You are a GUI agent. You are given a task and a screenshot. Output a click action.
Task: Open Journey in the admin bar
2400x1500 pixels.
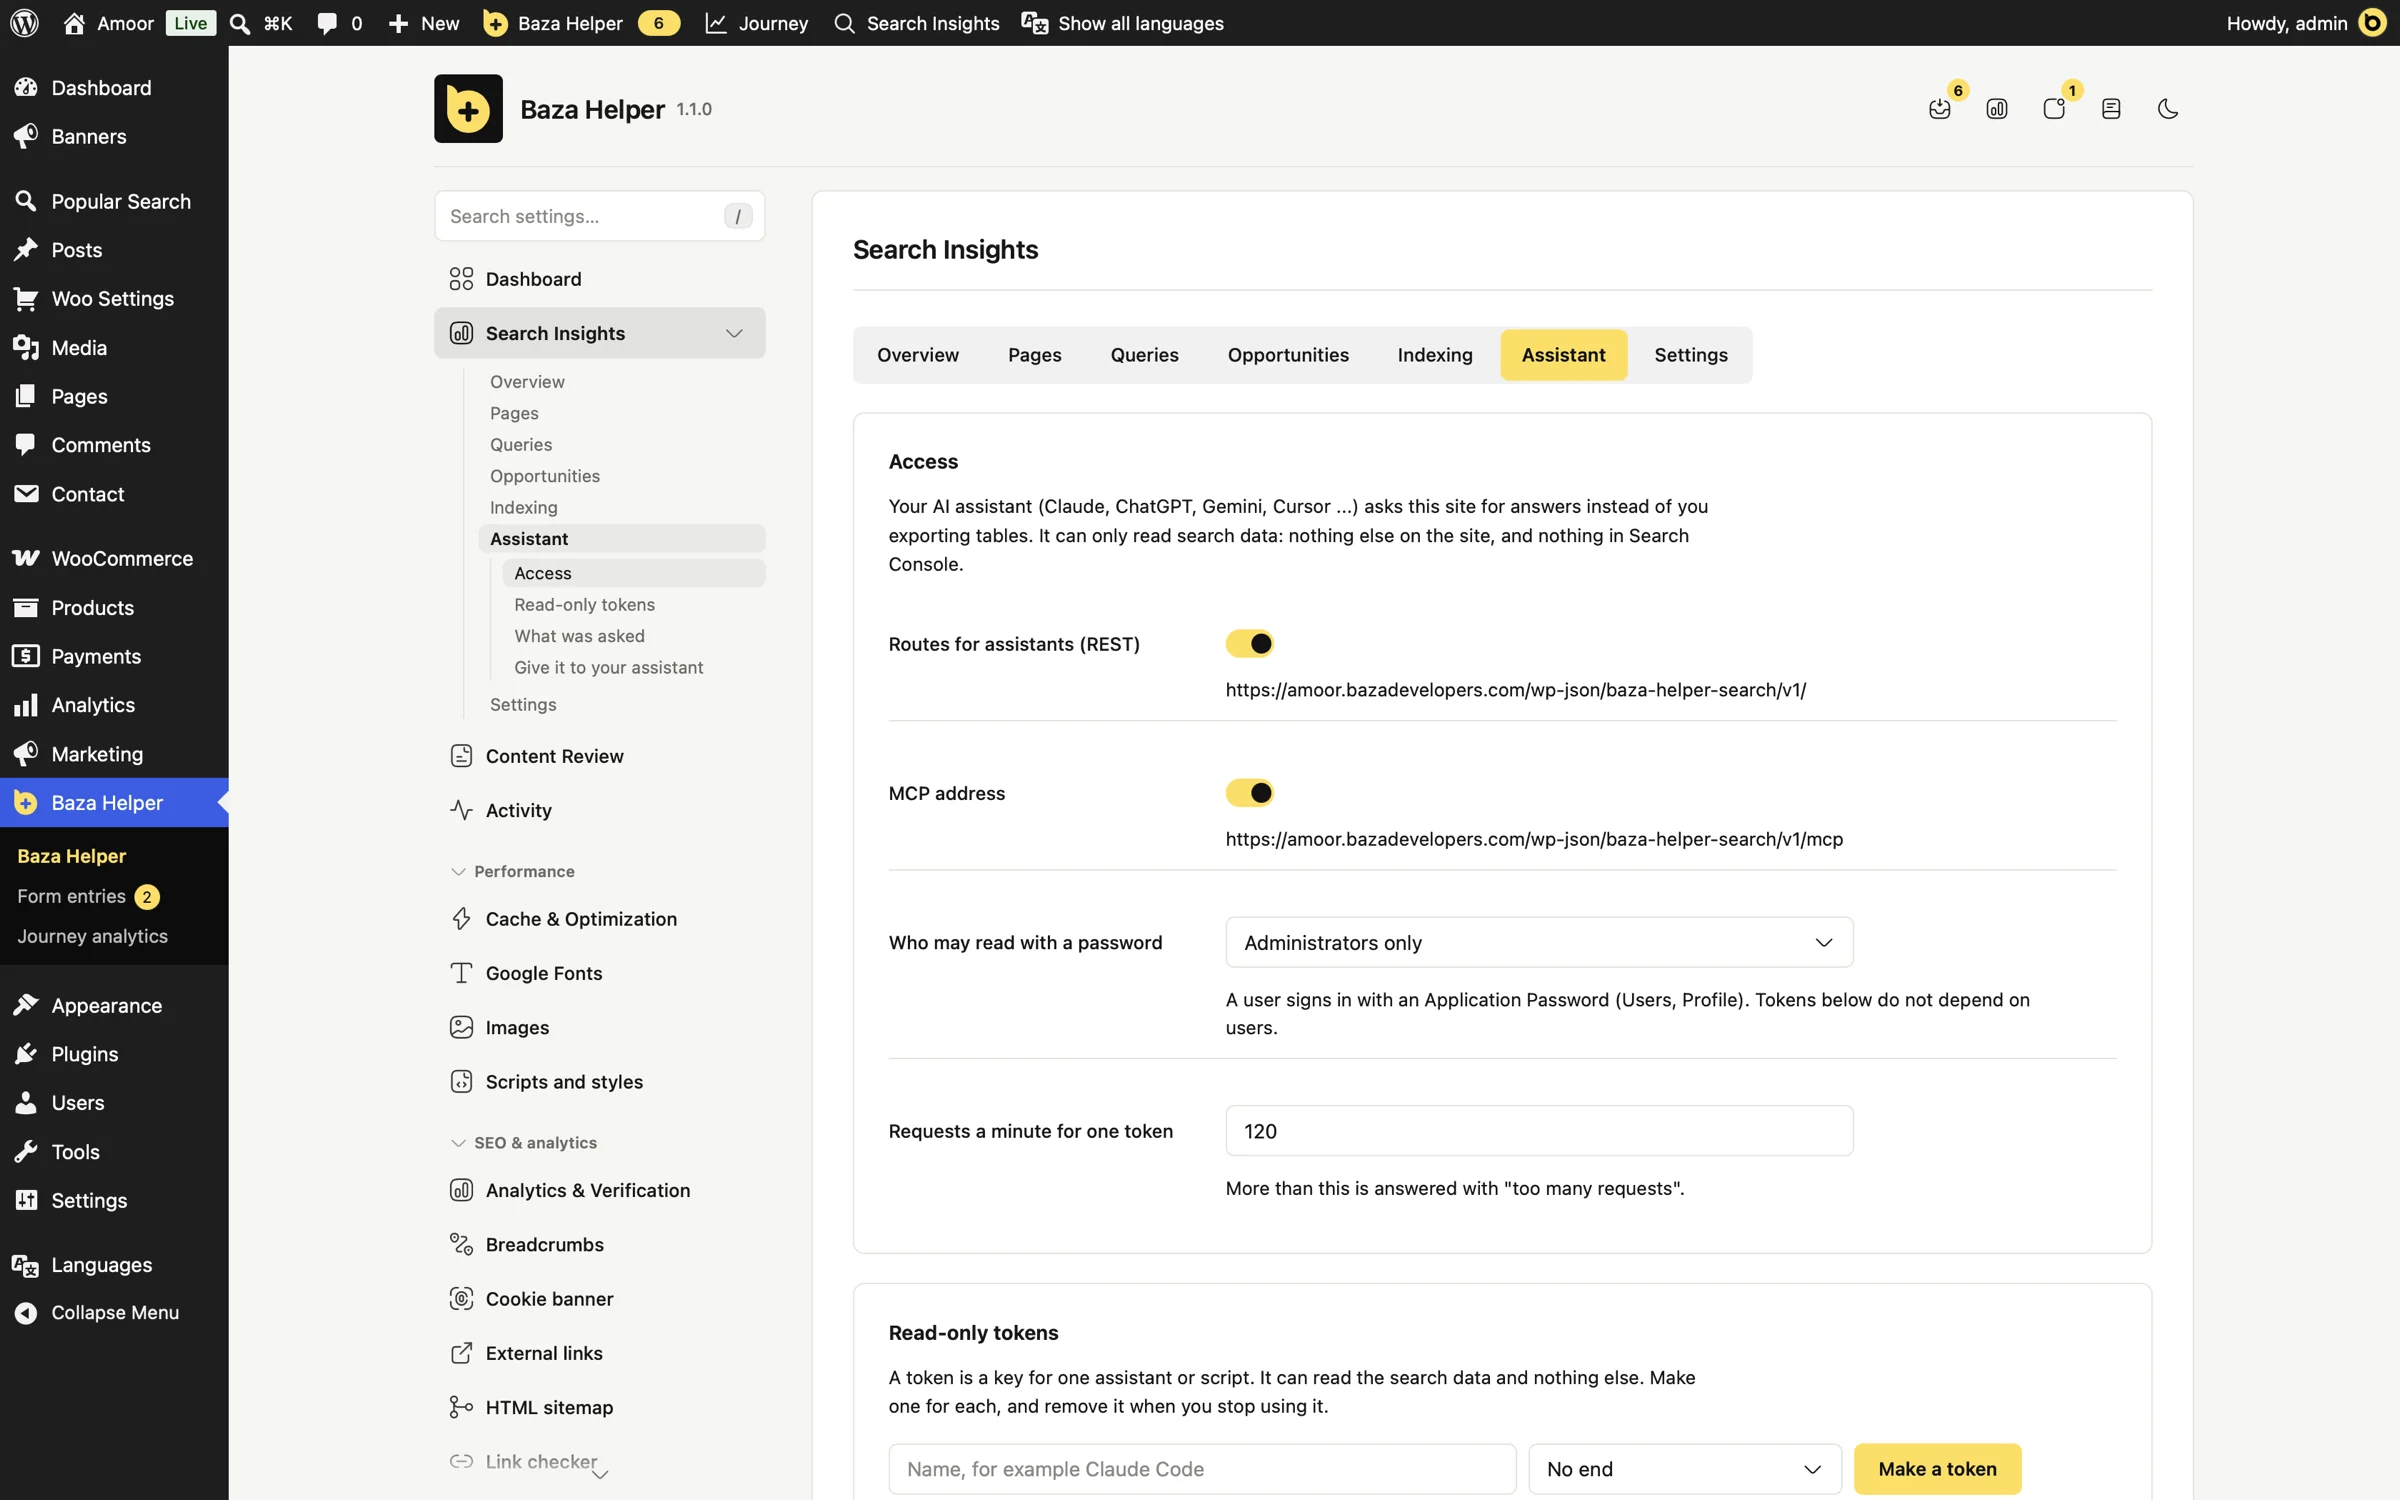[x=757, y=23]
